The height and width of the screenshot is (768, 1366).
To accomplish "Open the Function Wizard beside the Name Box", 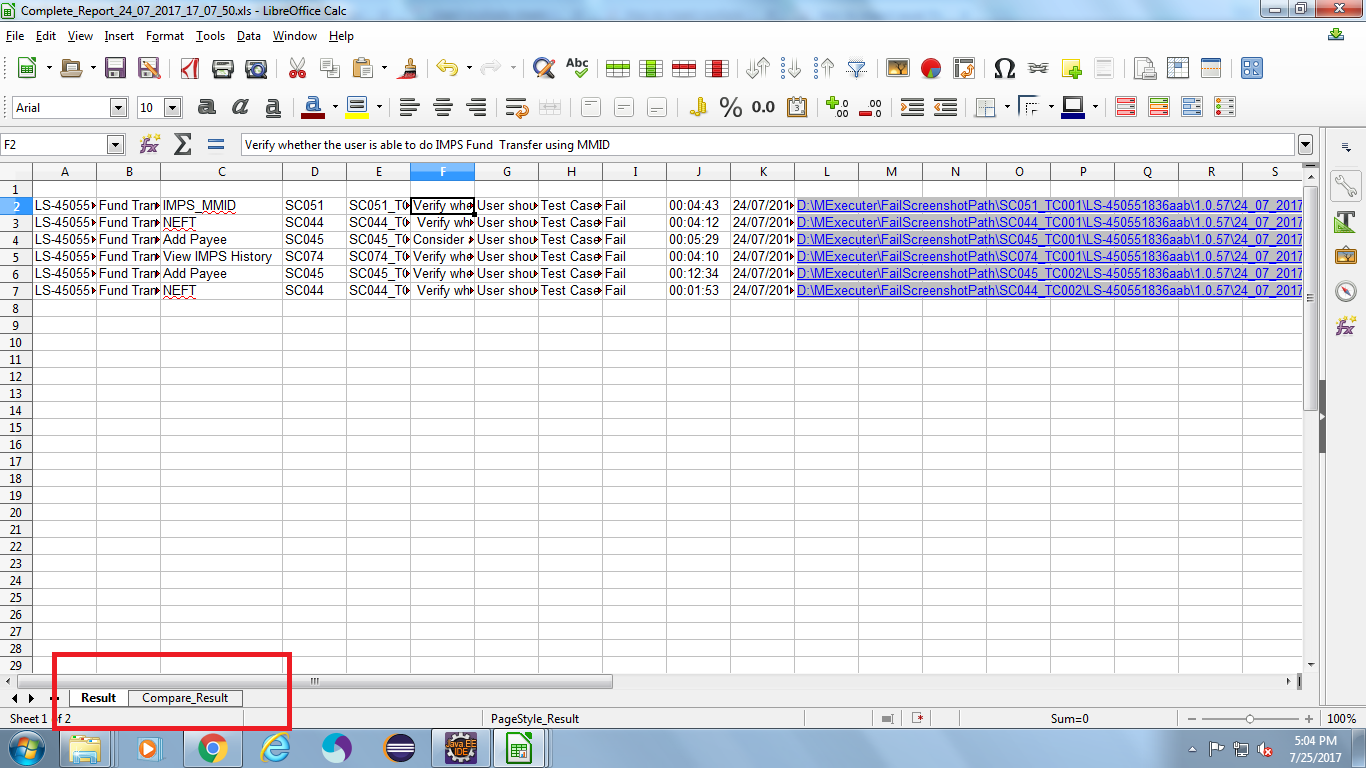I will tap(149, 144).
